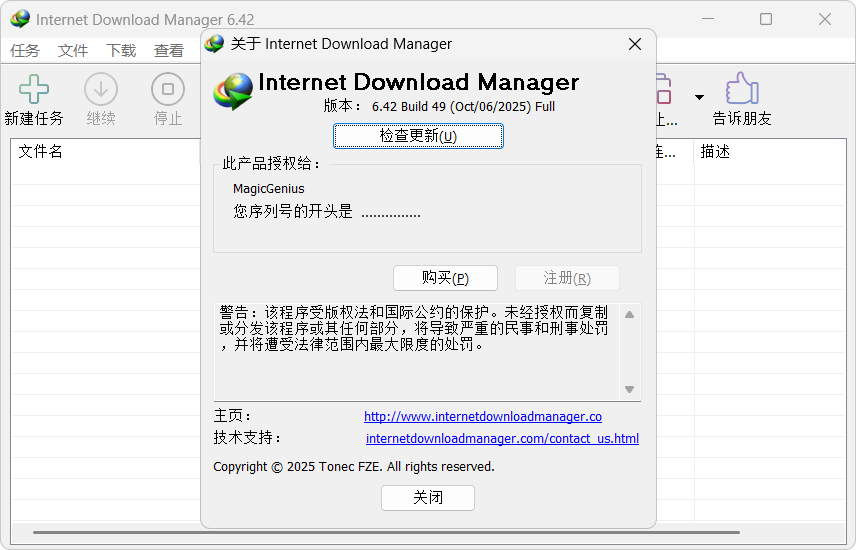Click the IDM logo icon in About dialog

tap(233, 92)
